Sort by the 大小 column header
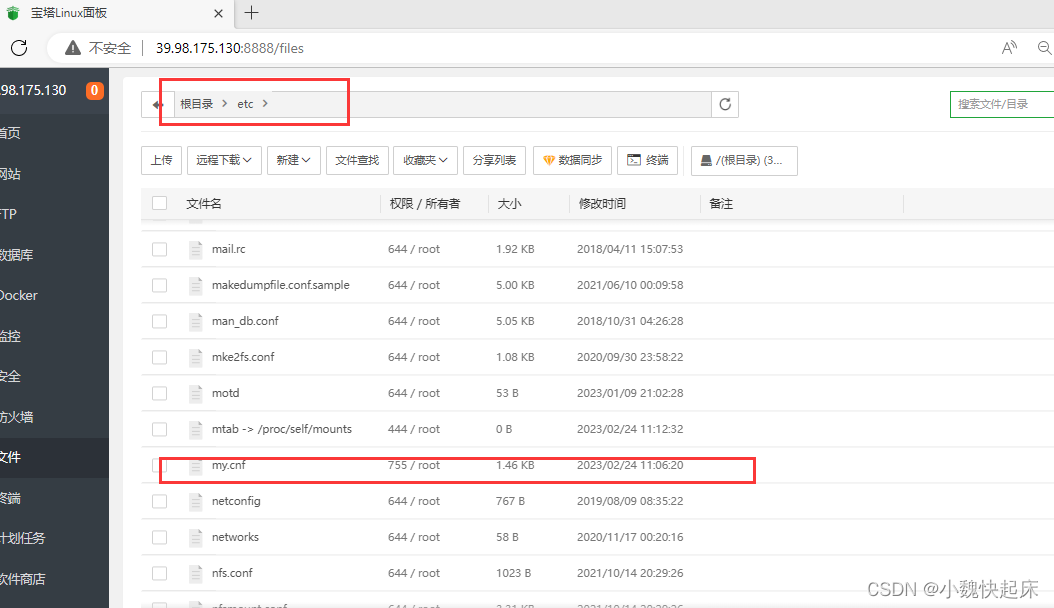 point(509,204)
